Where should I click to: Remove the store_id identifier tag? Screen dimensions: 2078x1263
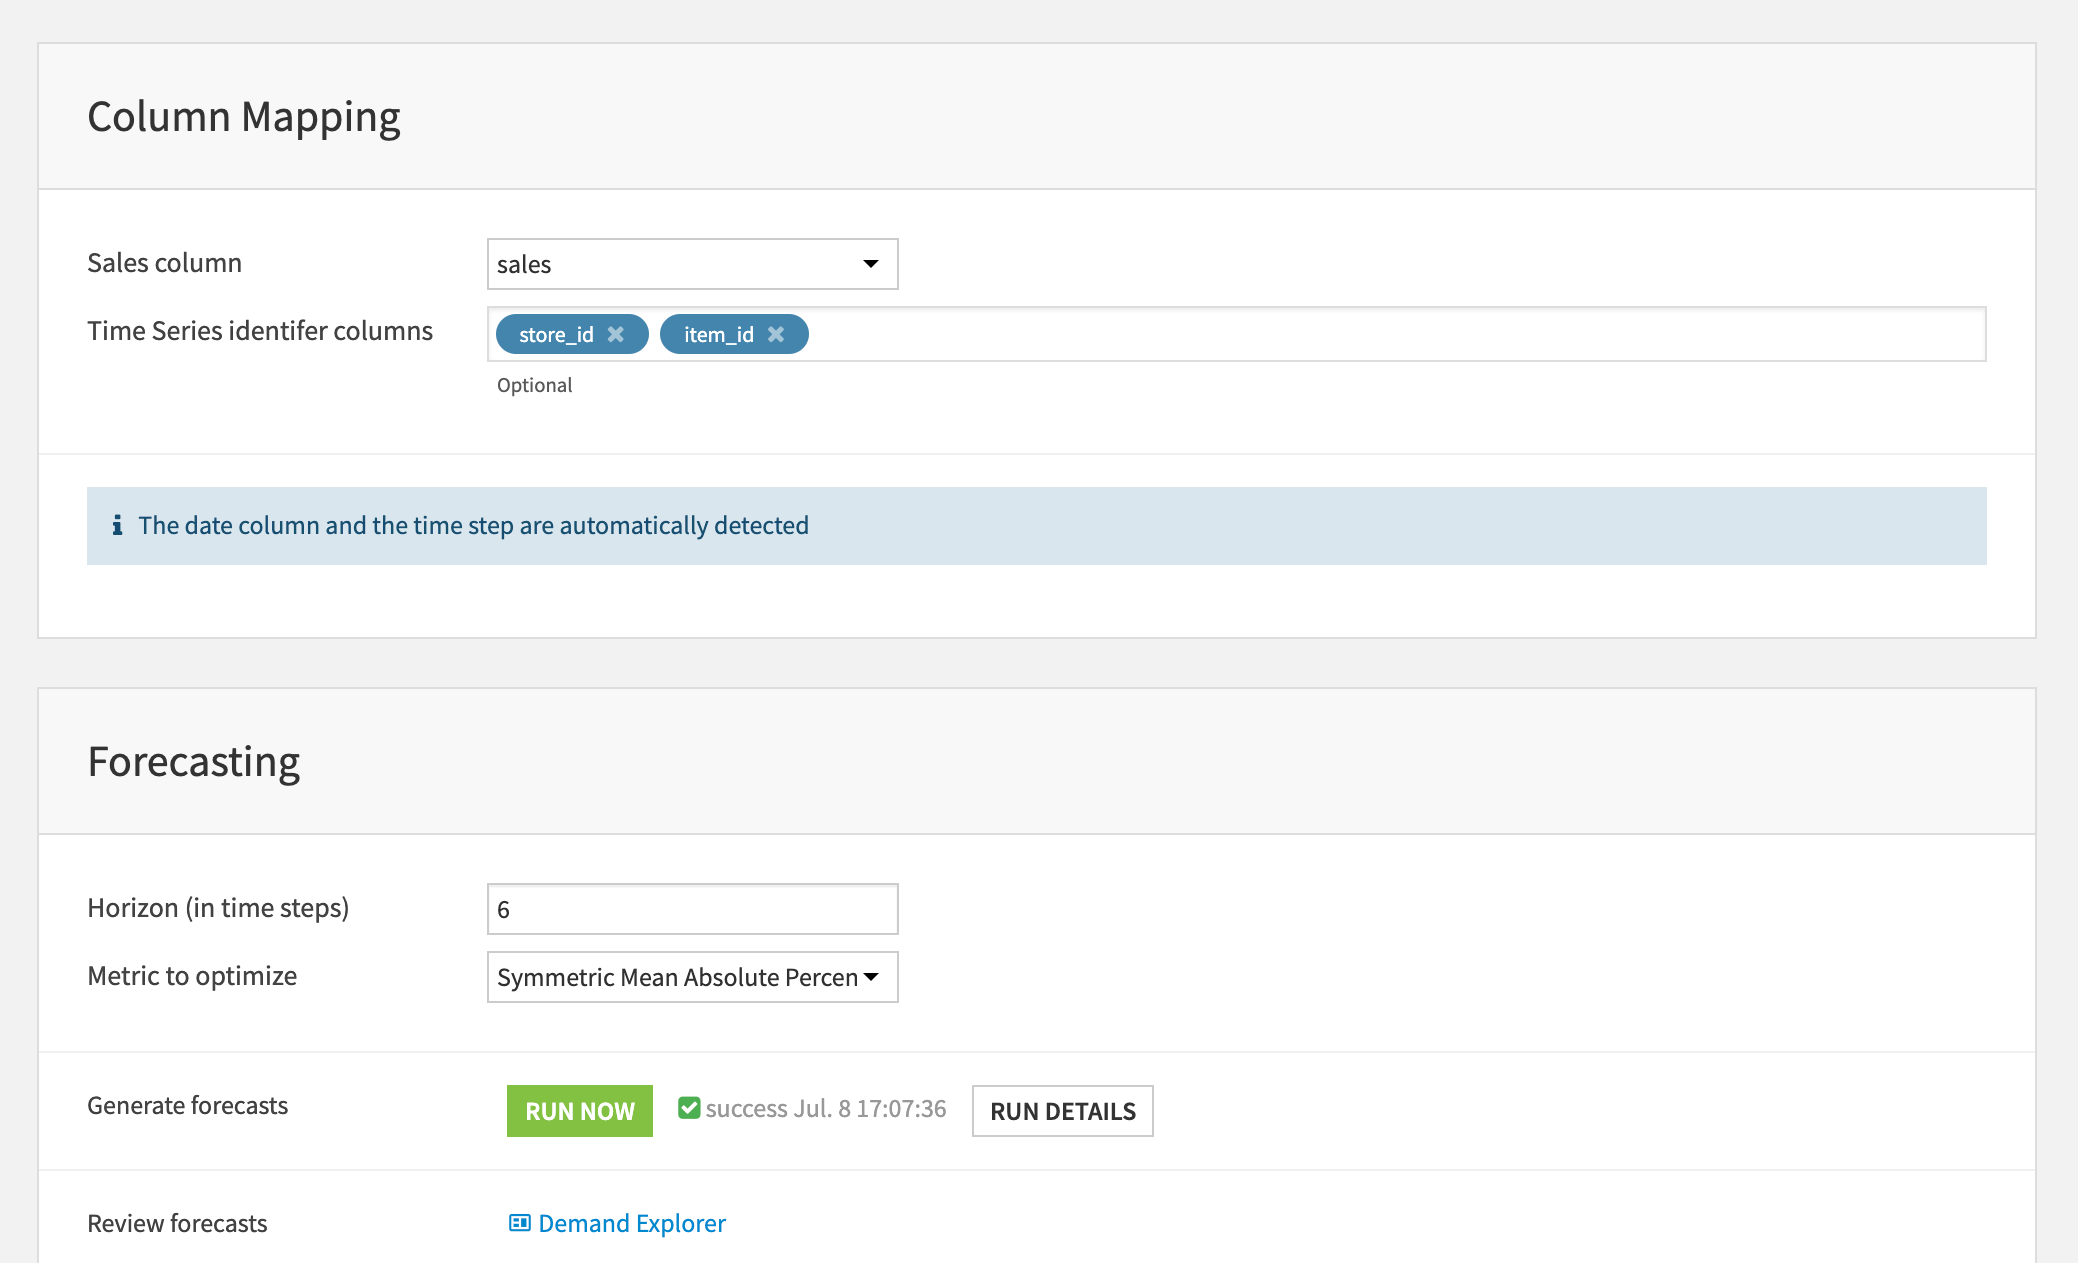point(618,334)
